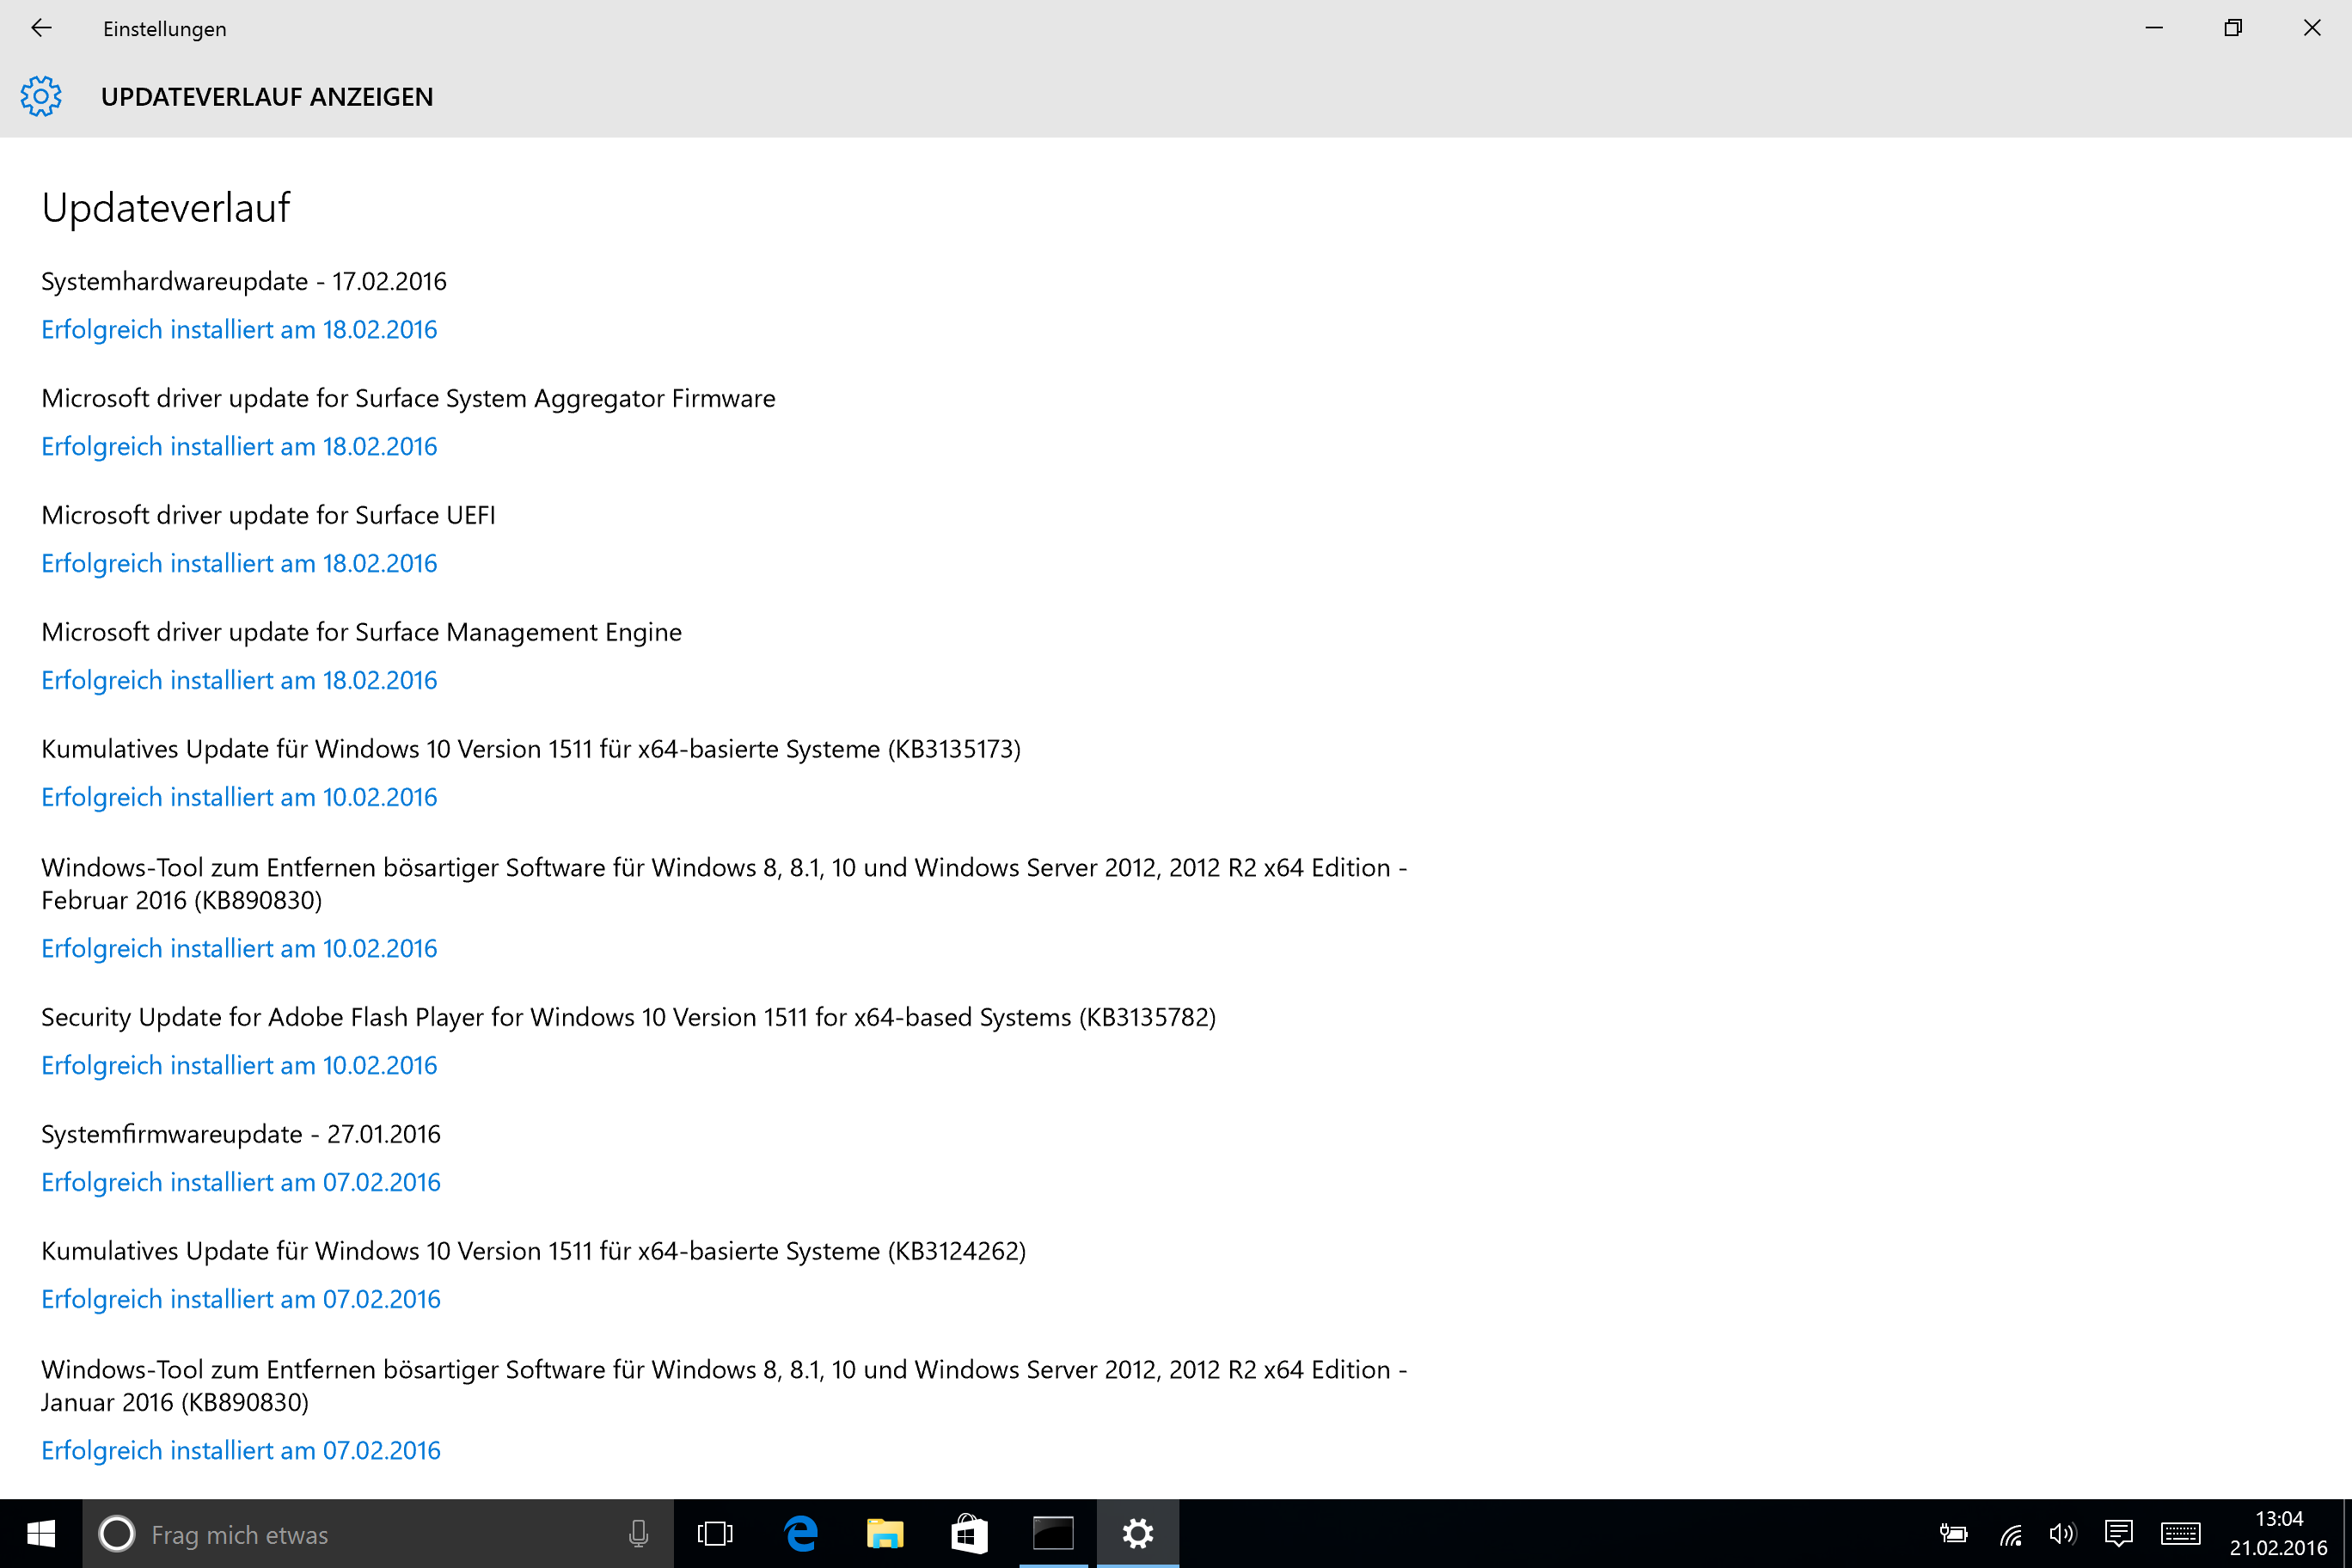The height and width of the screenshot is (1568, 2352).
Task: Click the 'Frag mich etwas' search box
Action: [378, 1533]
